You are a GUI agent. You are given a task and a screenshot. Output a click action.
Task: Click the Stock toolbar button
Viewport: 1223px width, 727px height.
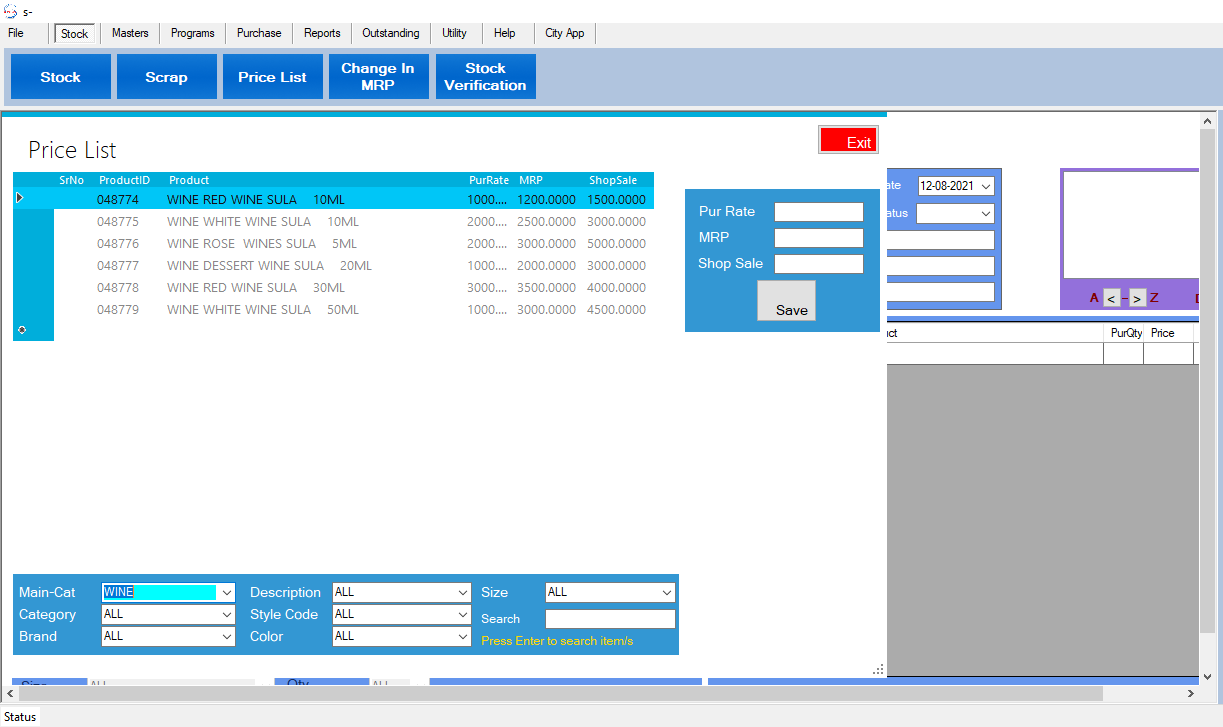[x=60, y=77]
